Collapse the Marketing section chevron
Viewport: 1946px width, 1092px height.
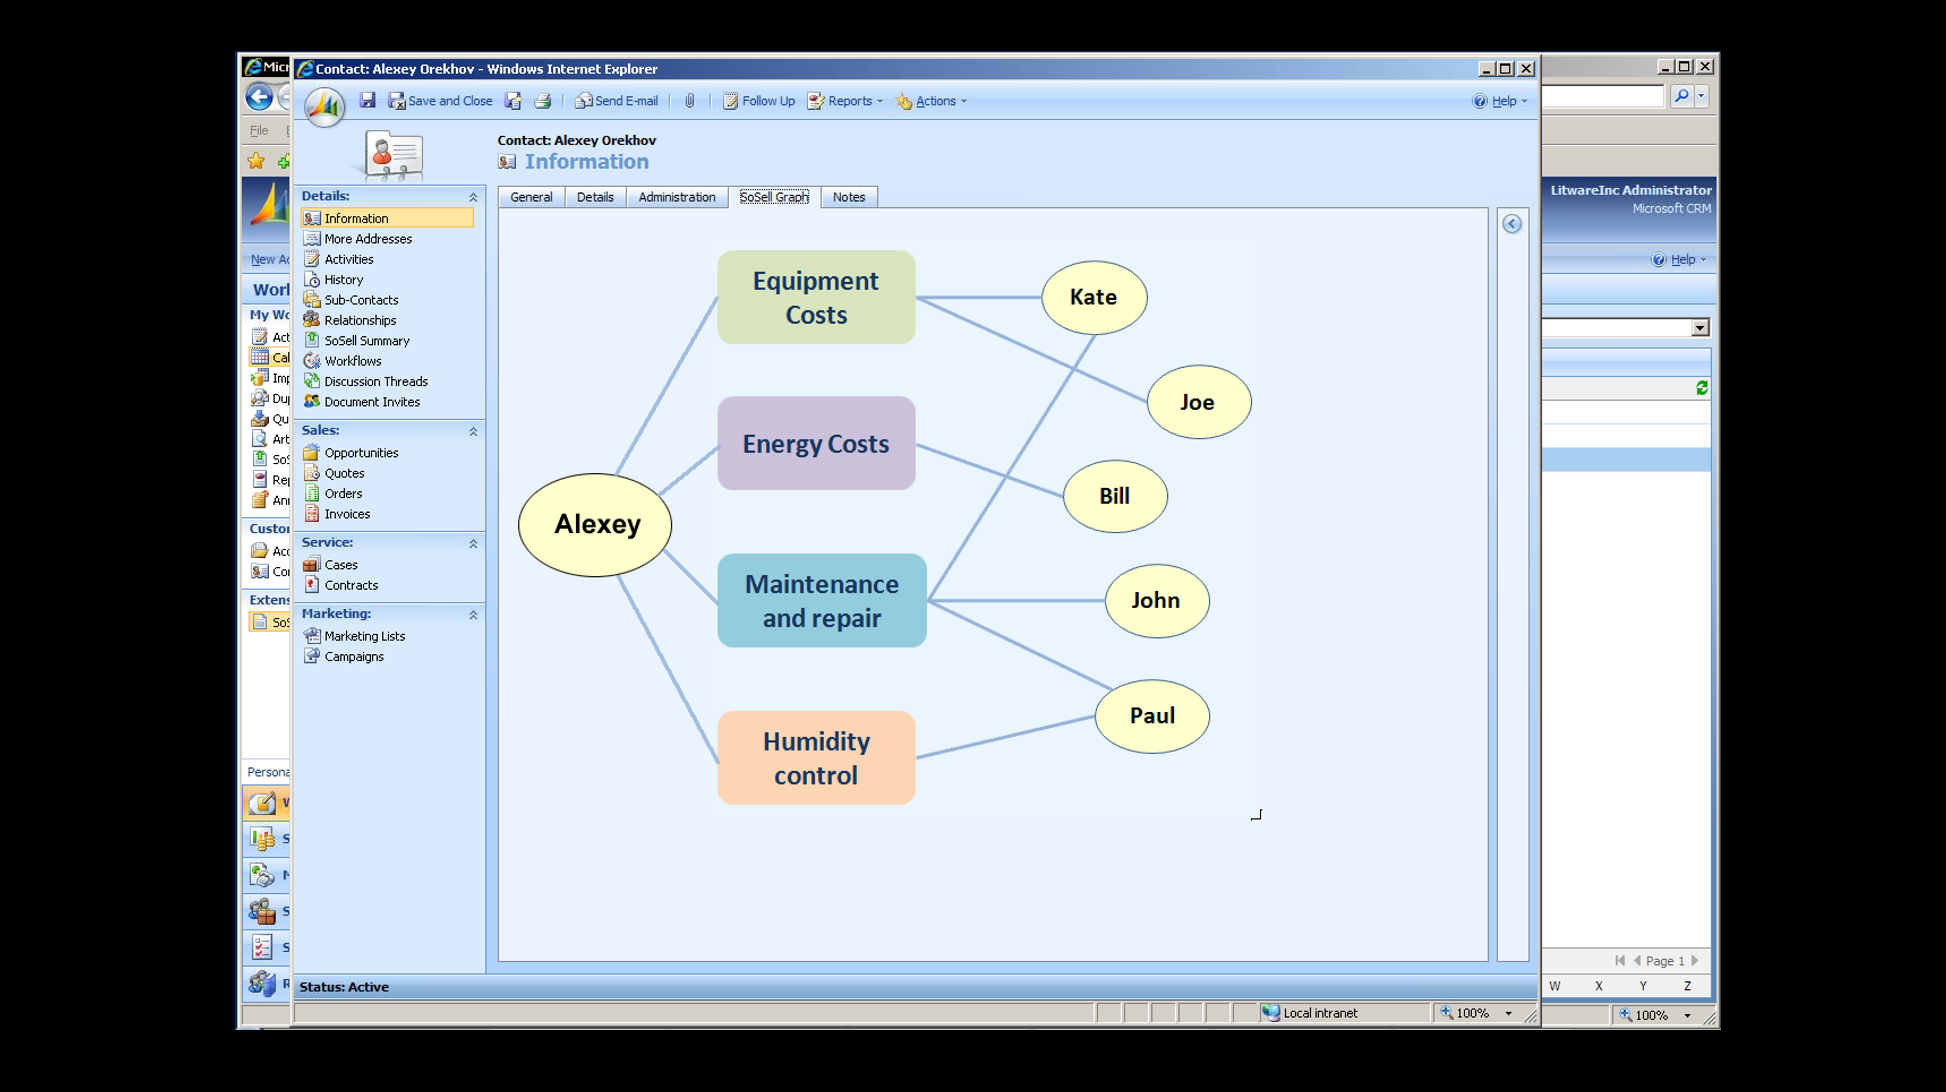click(473, 614)
